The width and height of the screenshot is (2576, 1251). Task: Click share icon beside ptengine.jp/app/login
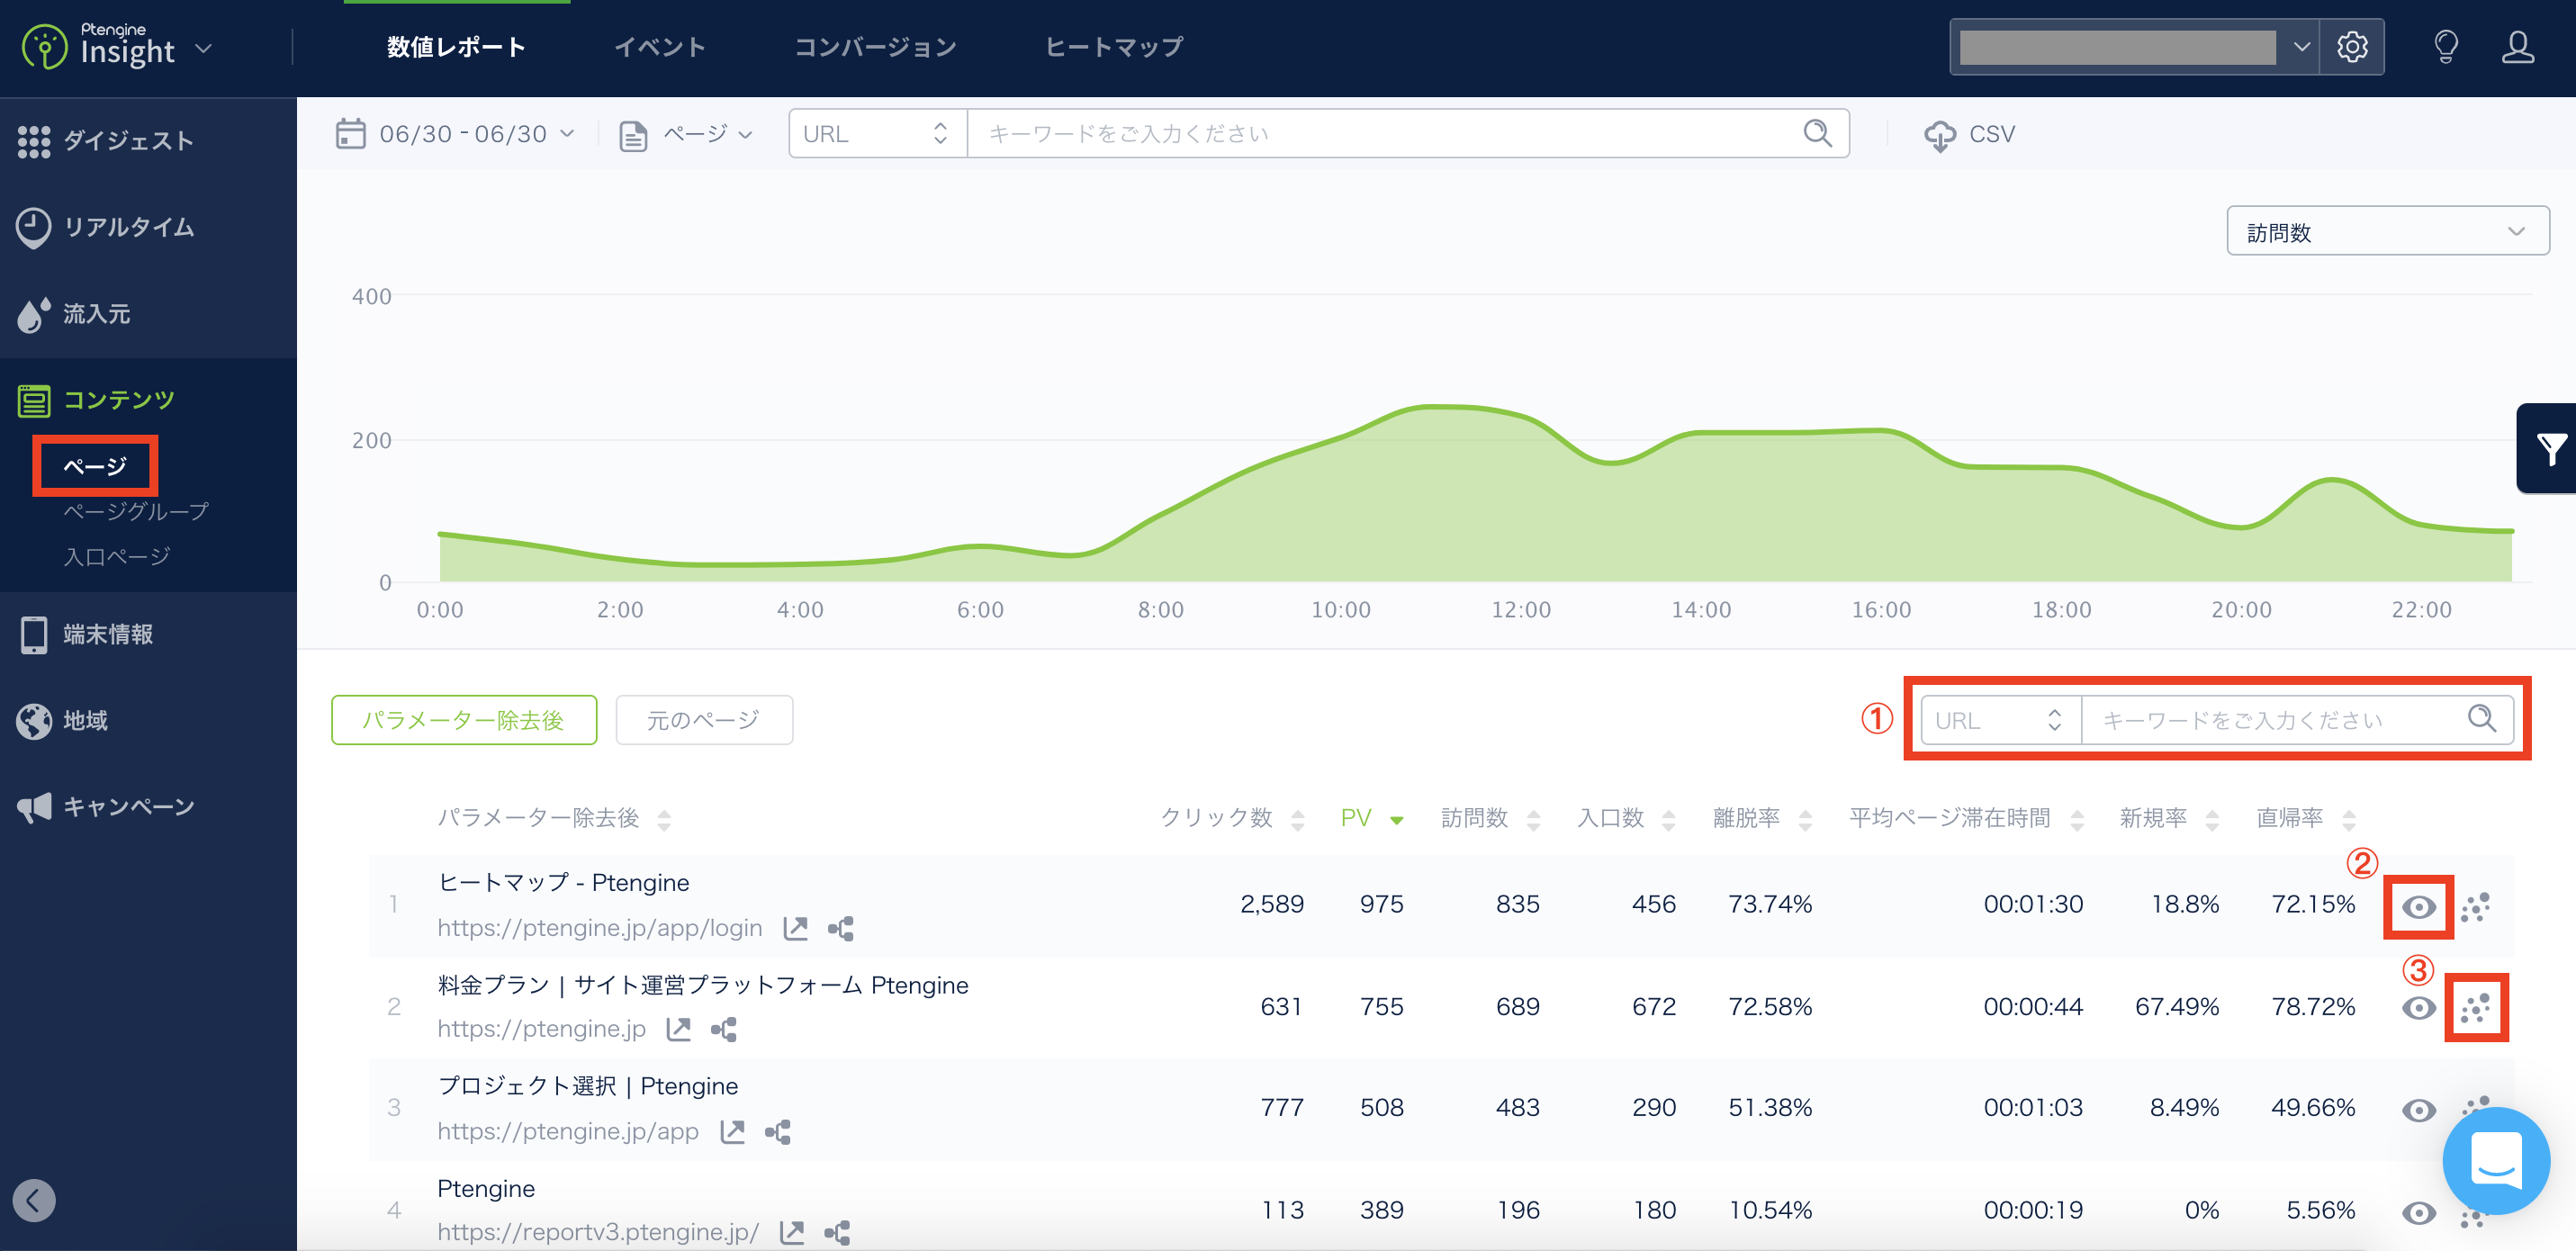coord(840,928)
